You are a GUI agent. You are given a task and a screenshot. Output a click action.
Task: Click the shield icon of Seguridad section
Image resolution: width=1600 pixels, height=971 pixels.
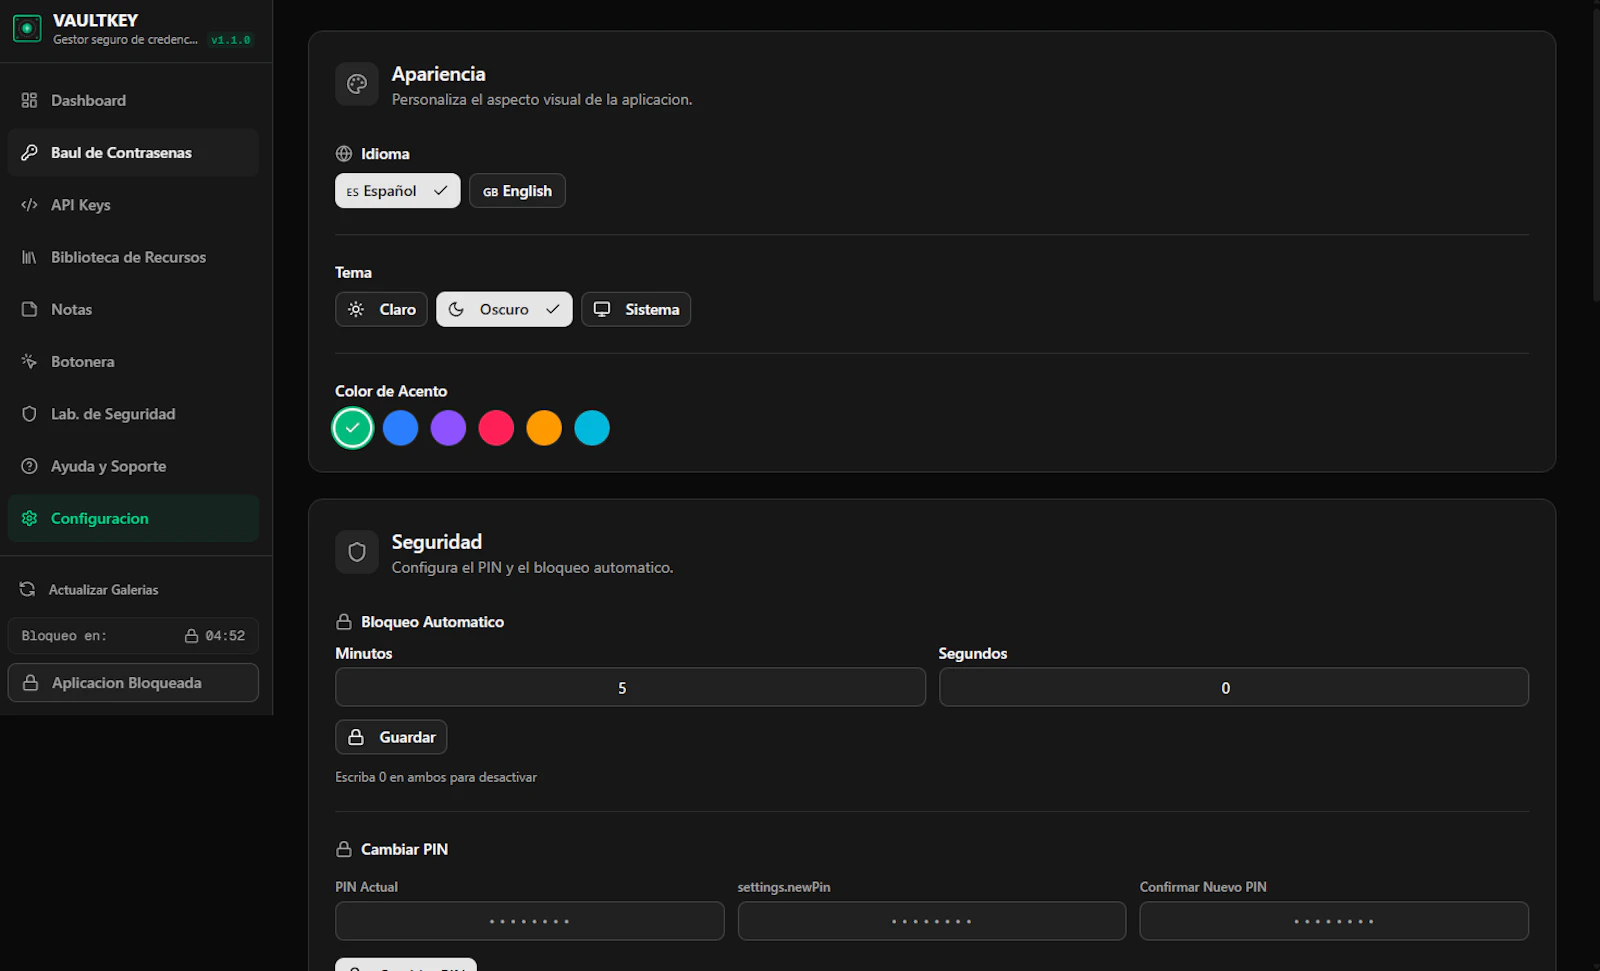tap(357, 552)
